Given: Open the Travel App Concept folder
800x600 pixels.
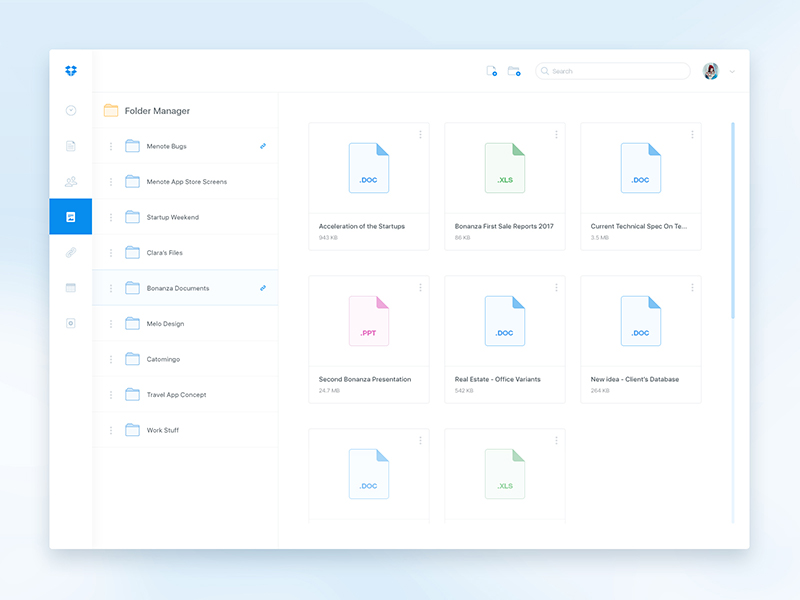Looking at the screenshot, I should tap(176, 395).
